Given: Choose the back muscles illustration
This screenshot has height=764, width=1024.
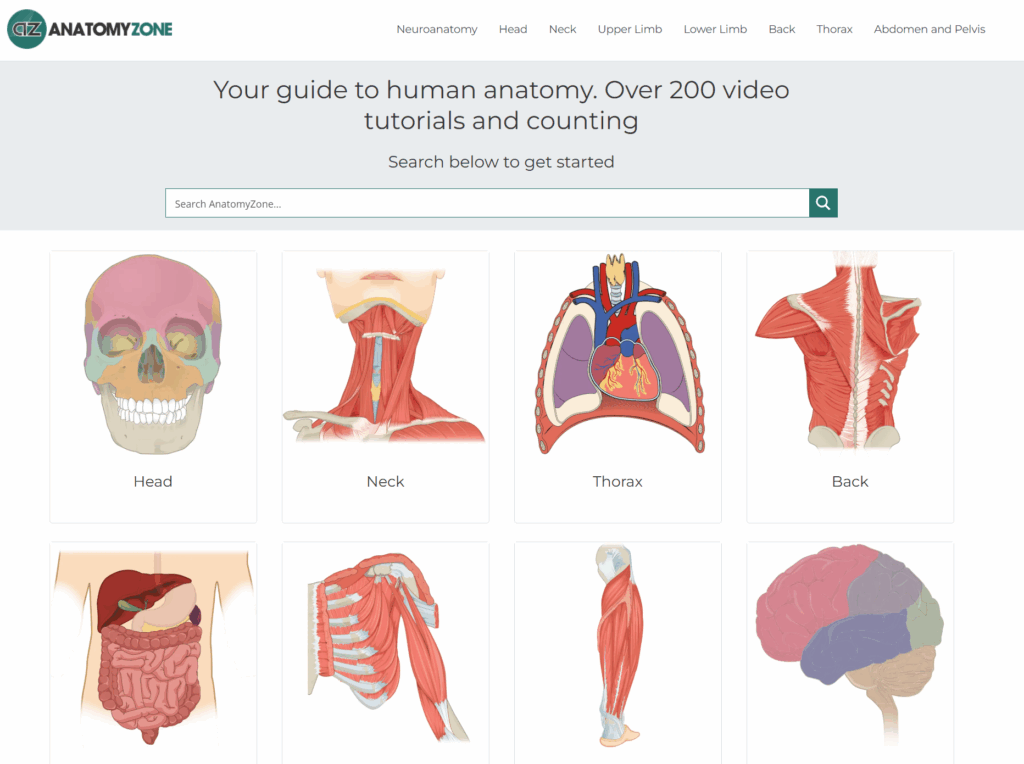Looking at the screenshot, I should [849, 350].
